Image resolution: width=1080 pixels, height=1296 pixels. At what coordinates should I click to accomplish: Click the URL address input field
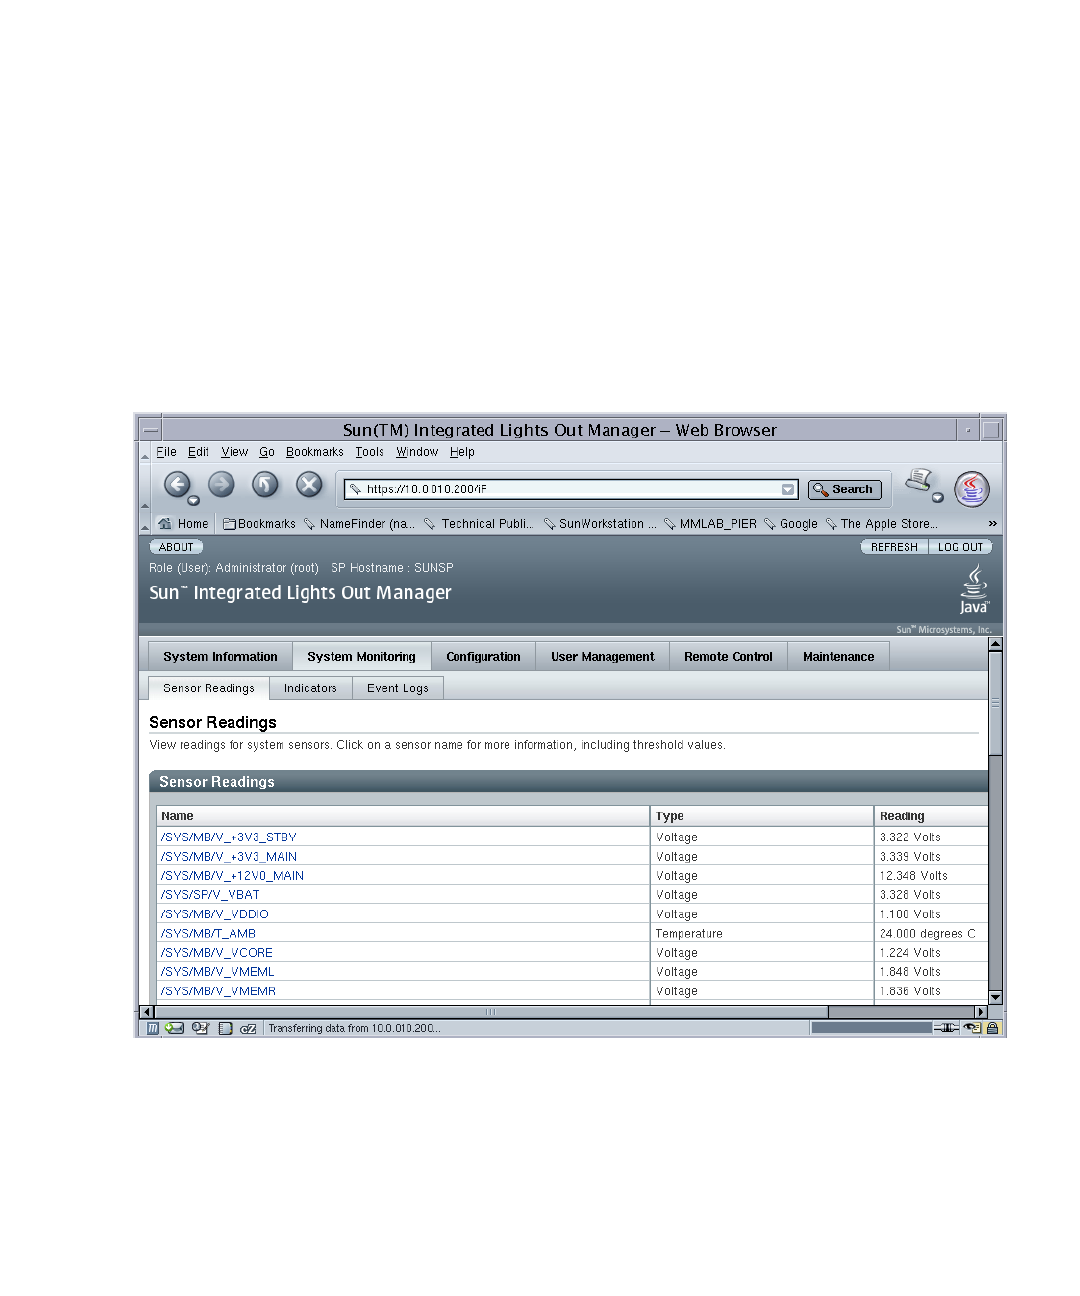point(571,489)
